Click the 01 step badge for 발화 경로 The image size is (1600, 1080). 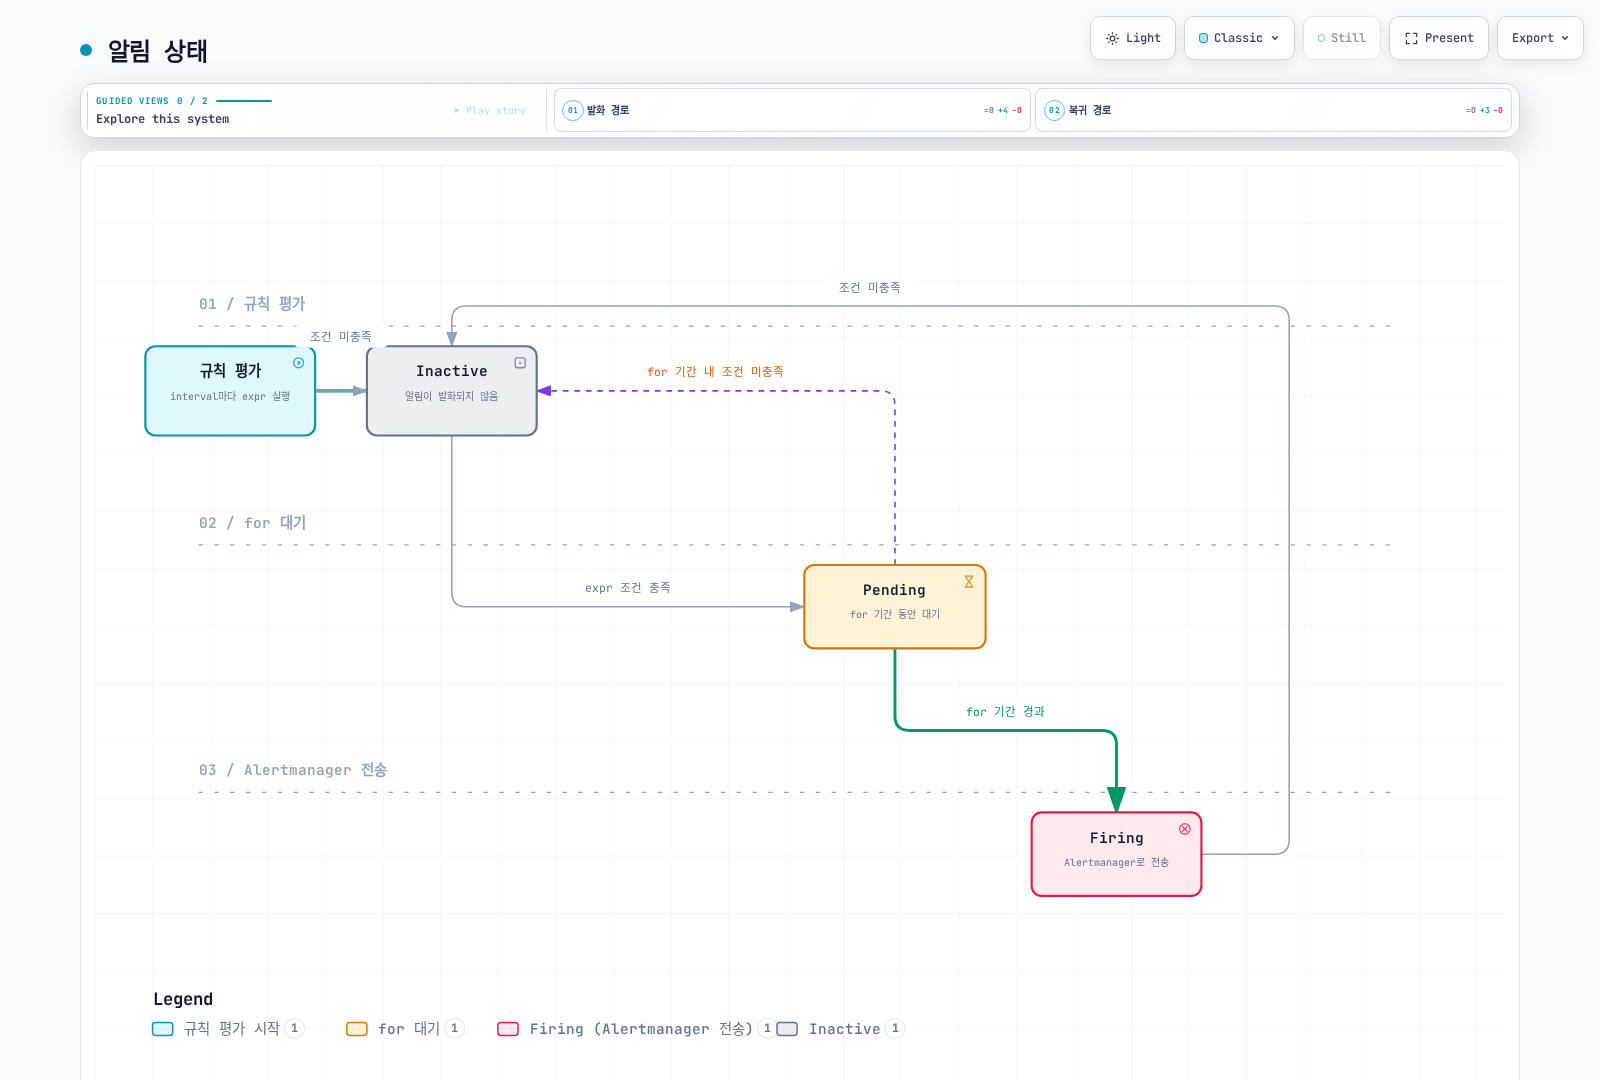click(x=573, y=110)
